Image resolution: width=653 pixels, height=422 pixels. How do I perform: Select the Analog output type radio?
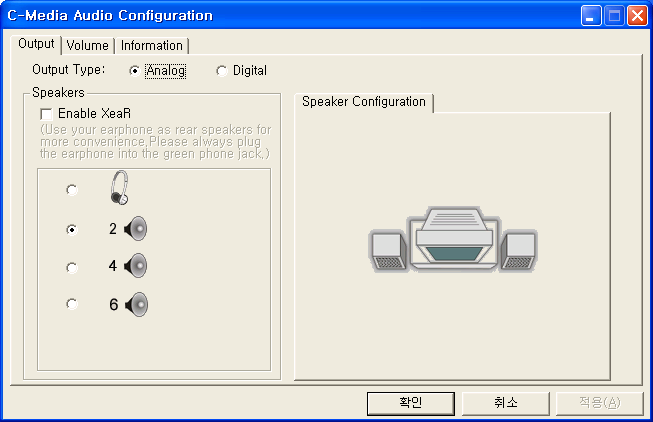tap(134, 71)
